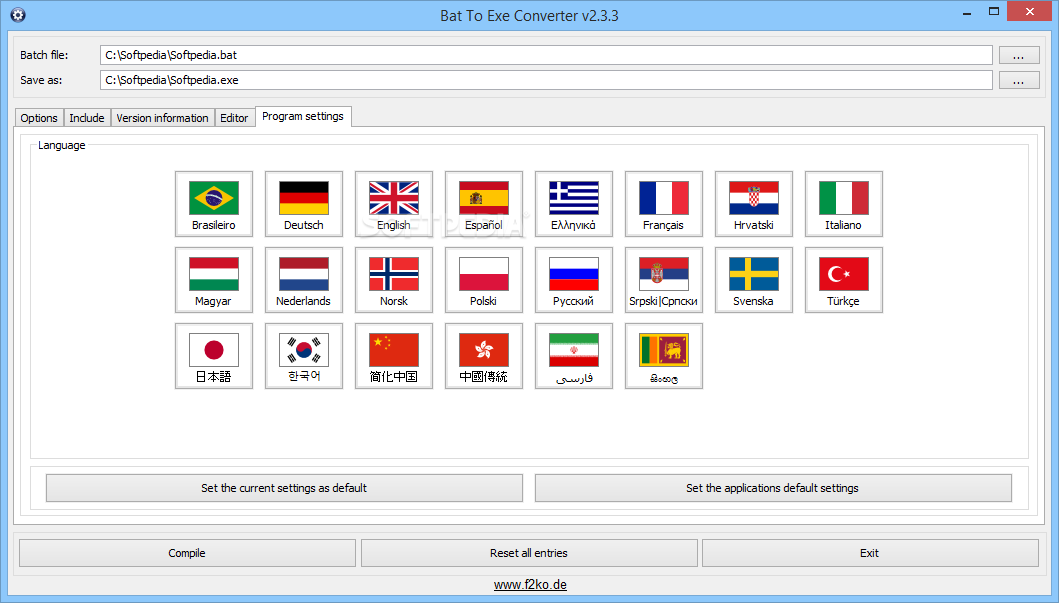The image size is (1059, 603).
Task: Pick the Русский Russian flag
Action: click(573, 280)
